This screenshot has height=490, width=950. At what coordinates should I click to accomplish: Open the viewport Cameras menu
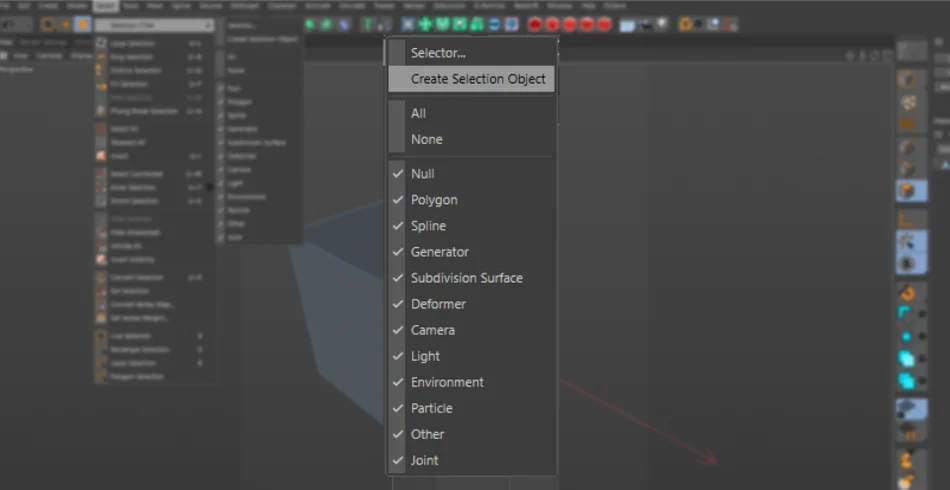pos(49,55)
